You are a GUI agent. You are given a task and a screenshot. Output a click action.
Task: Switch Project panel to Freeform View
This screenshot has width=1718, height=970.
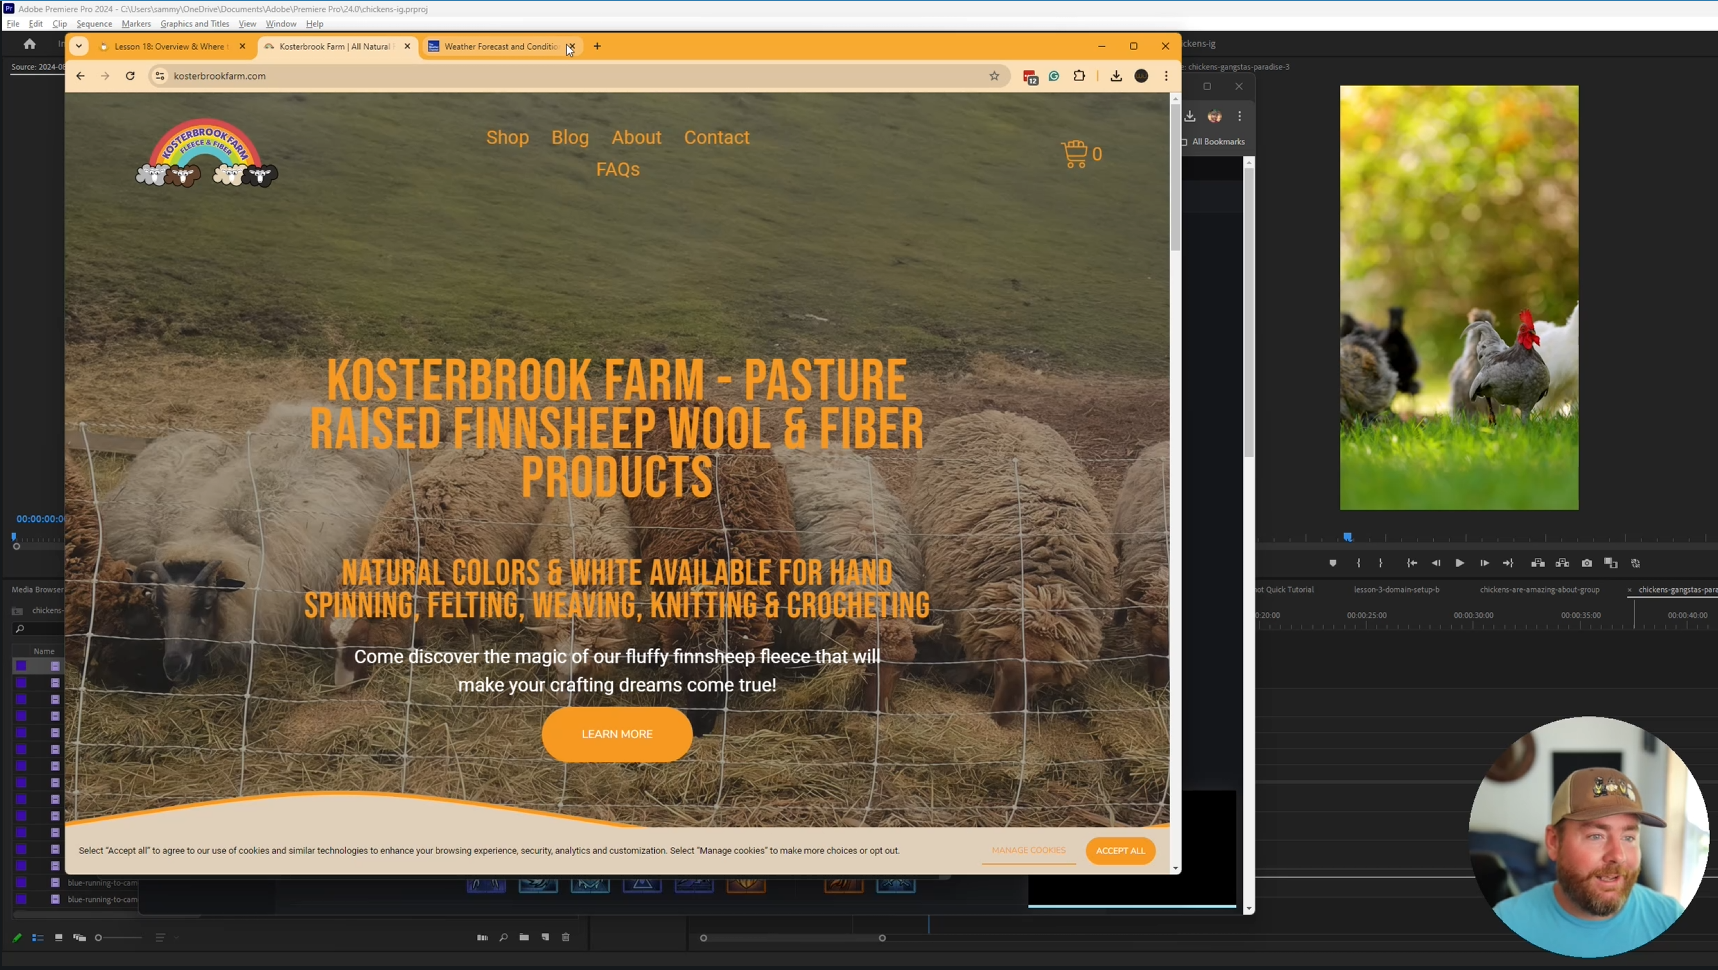pyautogui.click(x=80, y=938)
